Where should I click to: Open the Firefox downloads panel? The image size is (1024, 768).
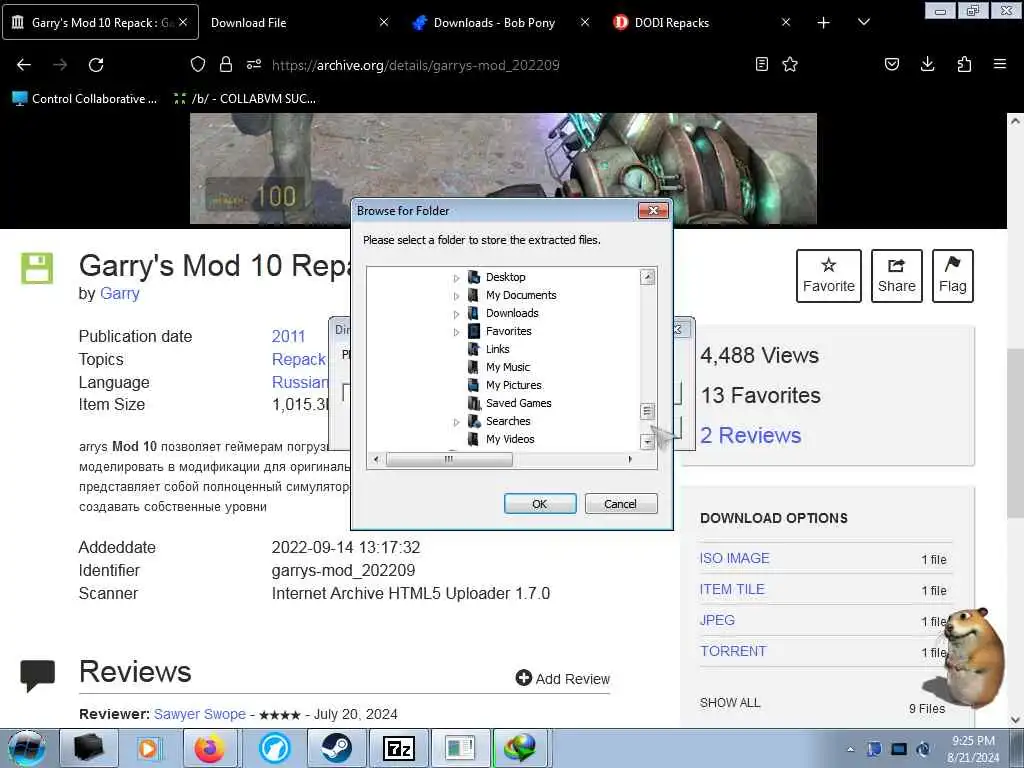click(927, 64)
